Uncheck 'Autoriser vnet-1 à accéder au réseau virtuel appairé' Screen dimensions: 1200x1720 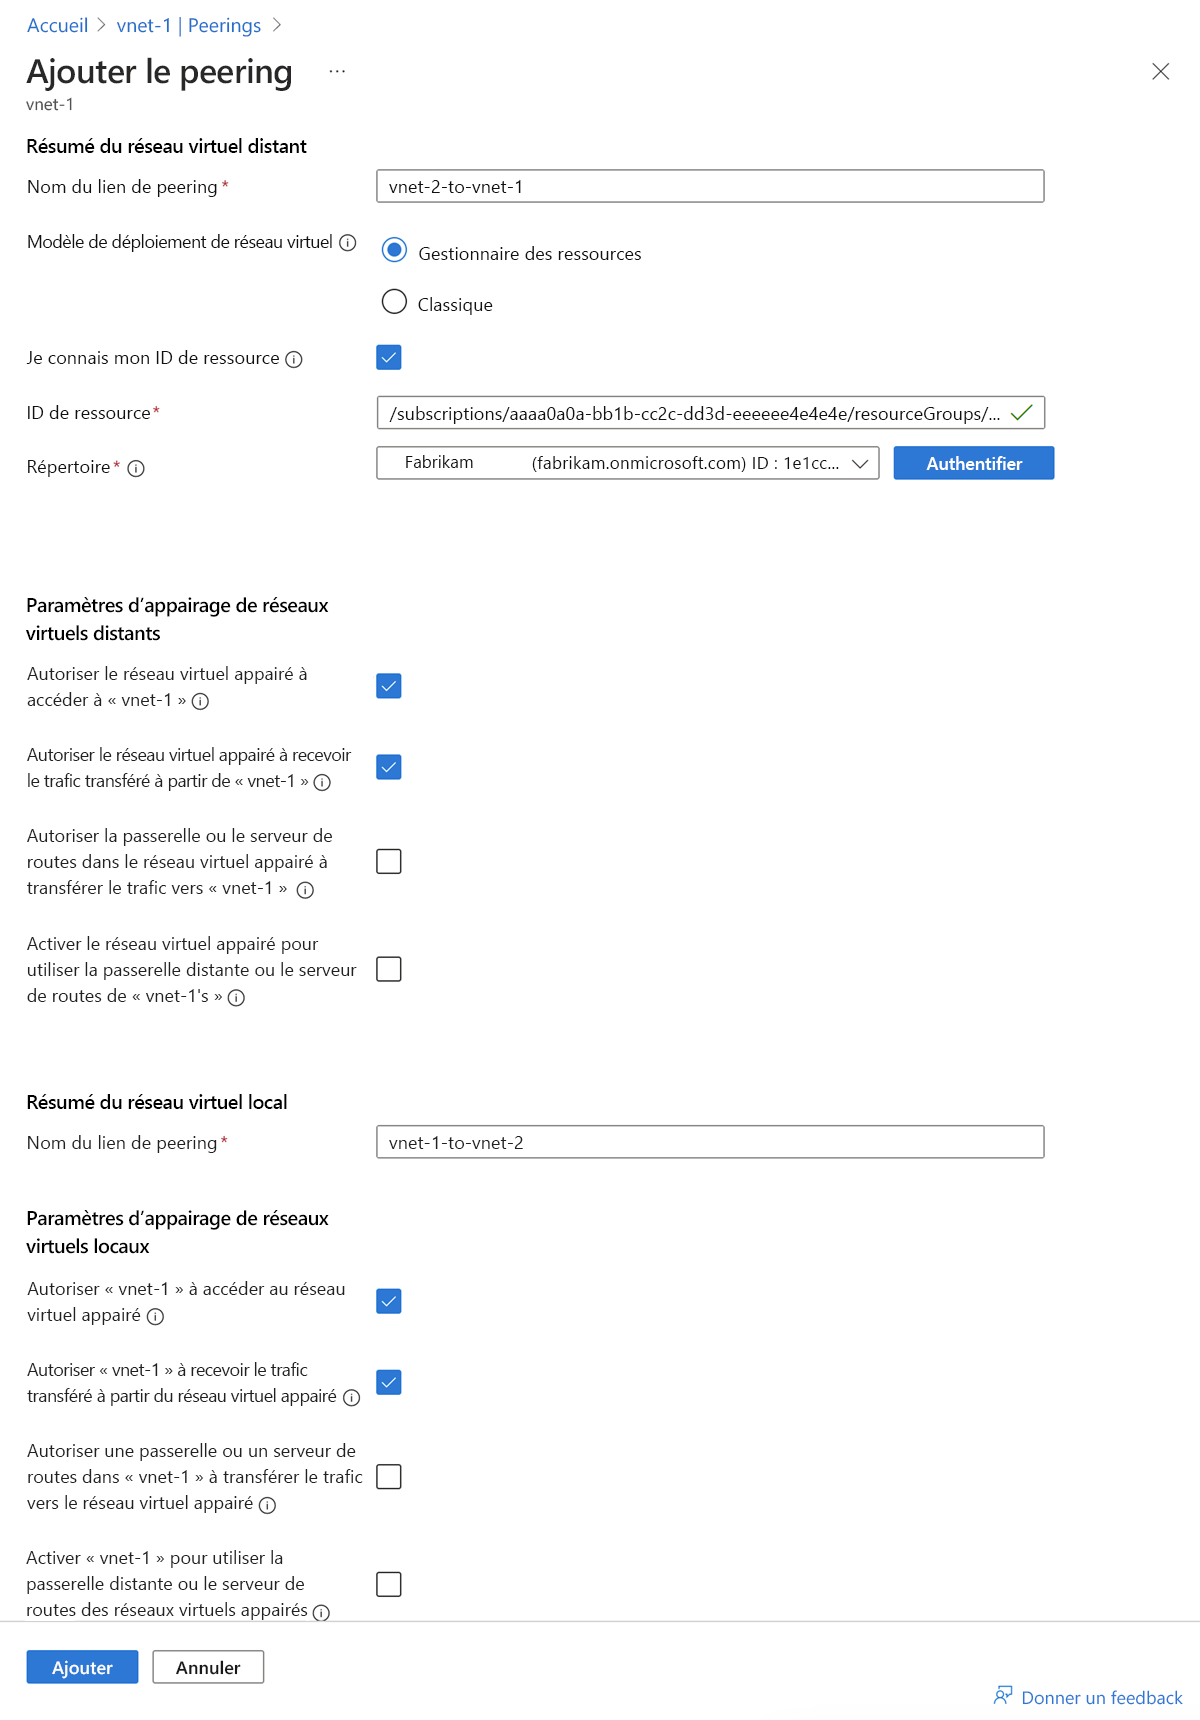coord(389,1301)
